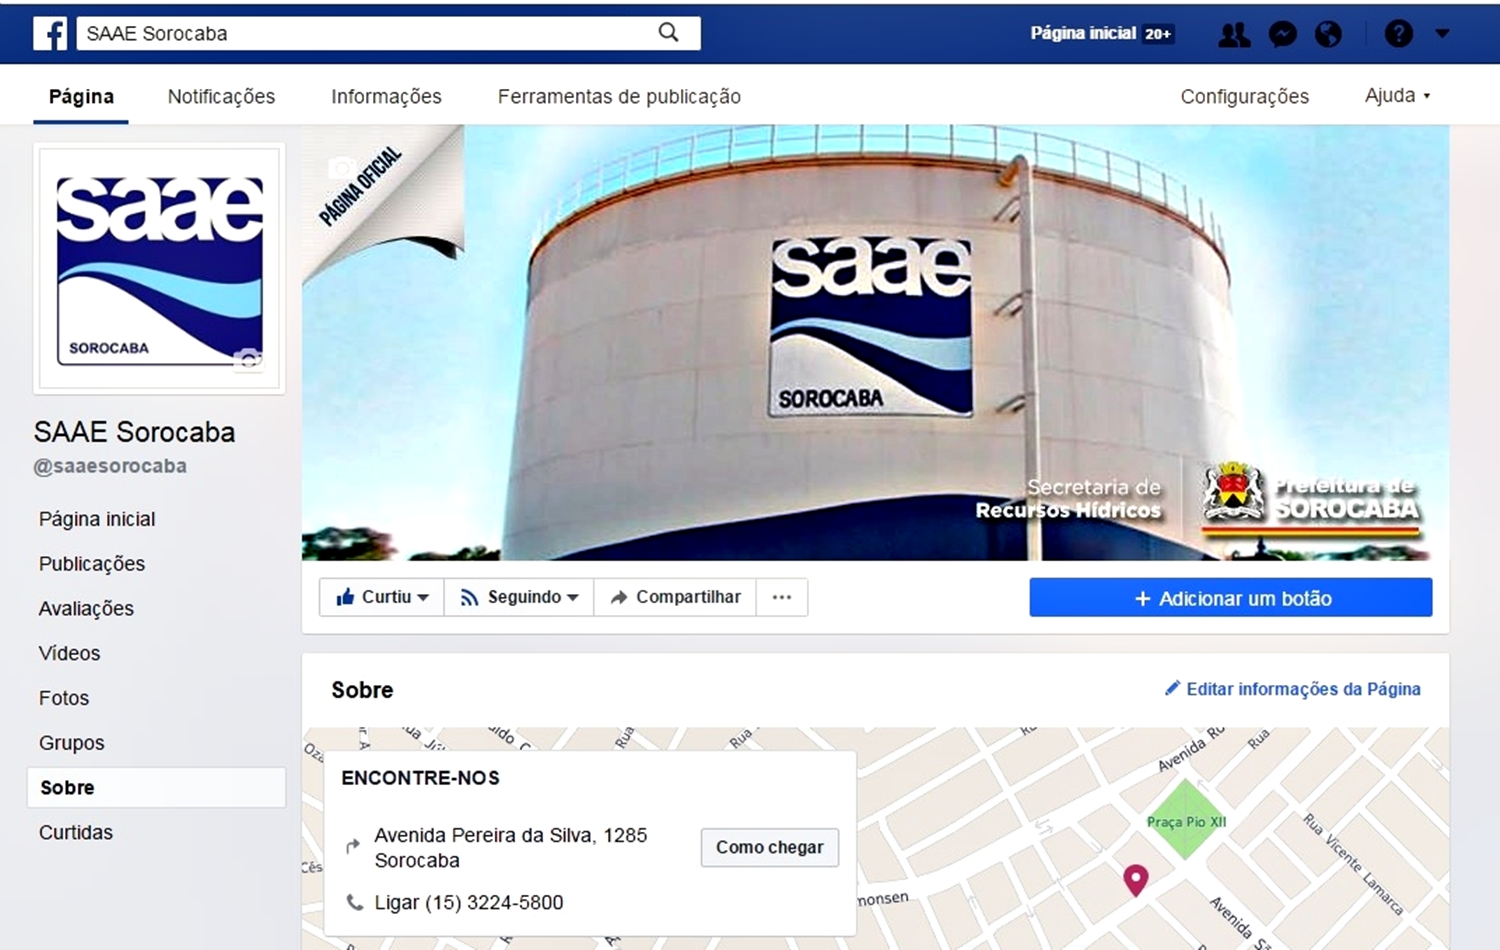This screenshot has width=1500, height=950.
Task: Click the search magnifier icon
Action: click(x=669, y=33)
